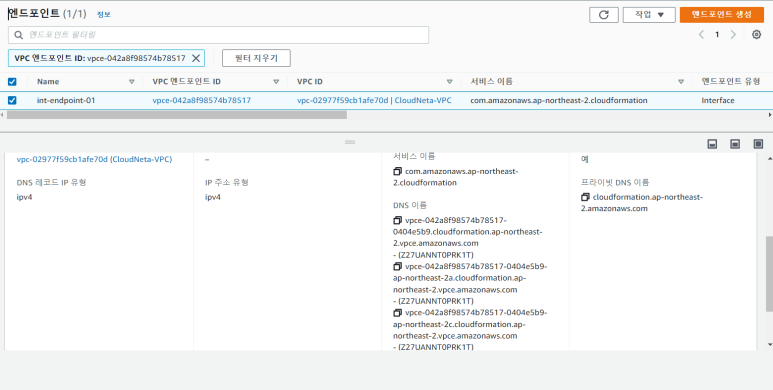Sort by 서비스 이름 column
The image size is (773, 390).
(681, 82)
